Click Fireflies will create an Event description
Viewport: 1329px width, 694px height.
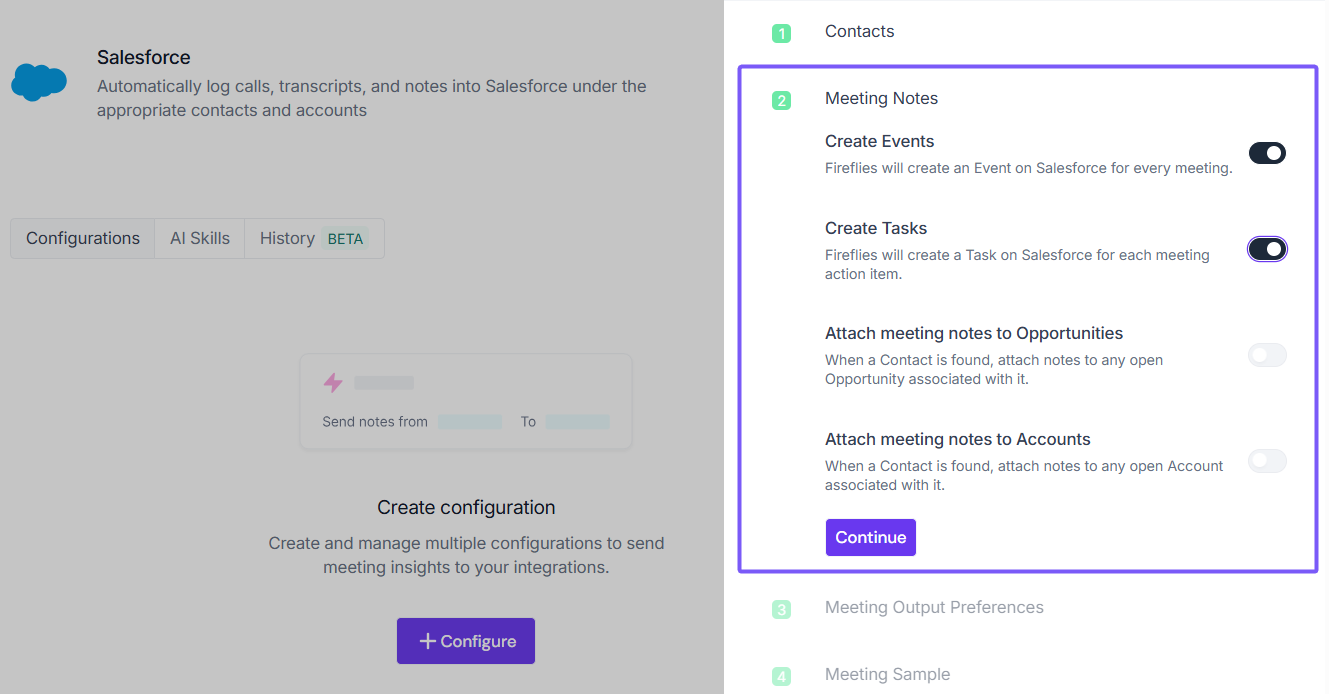pyautogui.click(x=1029, y=168)
